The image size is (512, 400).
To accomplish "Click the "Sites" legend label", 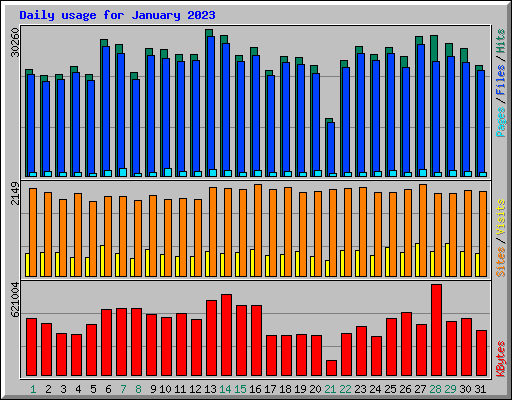I will [x=501, y=262].
